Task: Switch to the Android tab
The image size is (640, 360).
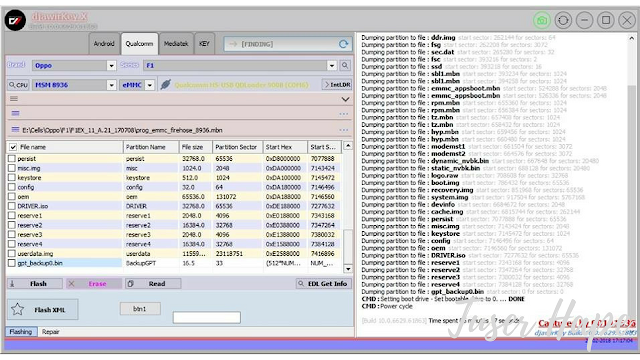Action: pos(104,44)
